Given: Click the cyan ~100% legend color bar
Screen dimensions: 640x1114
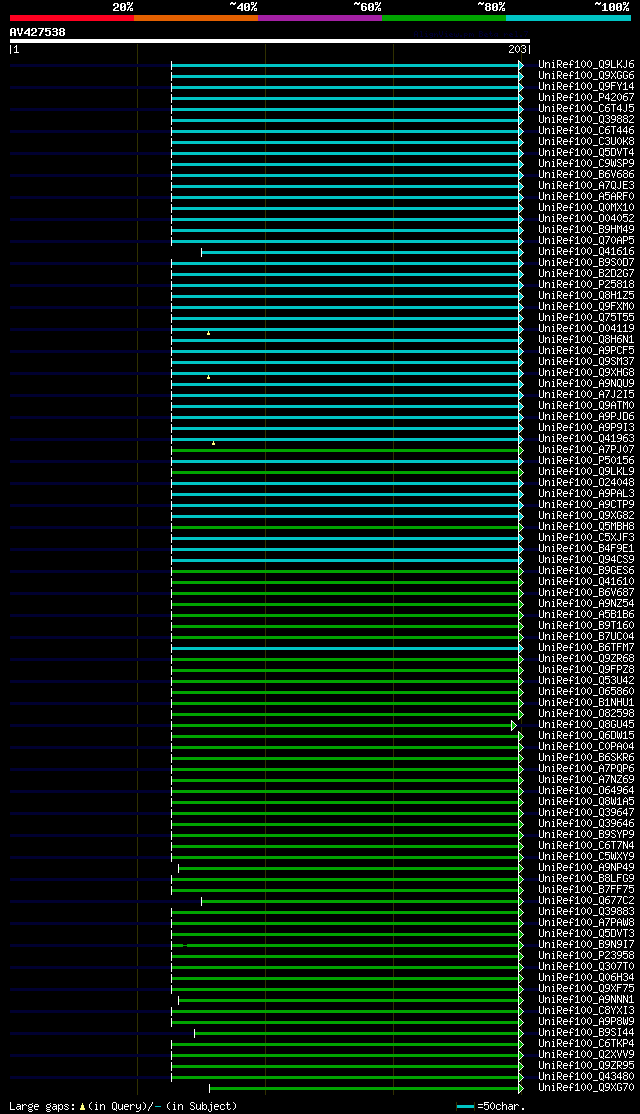Looking at the screenshot, I should pyautogui.click(x=568, y=18).
